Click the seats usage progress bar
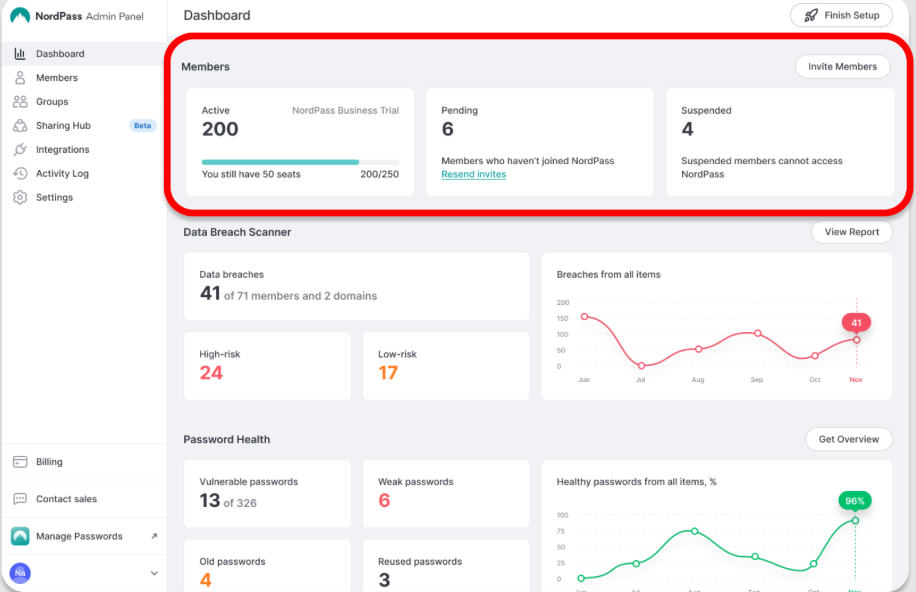Image resolution: width=916 pixels, height=592 pixels. click(300, 161)
